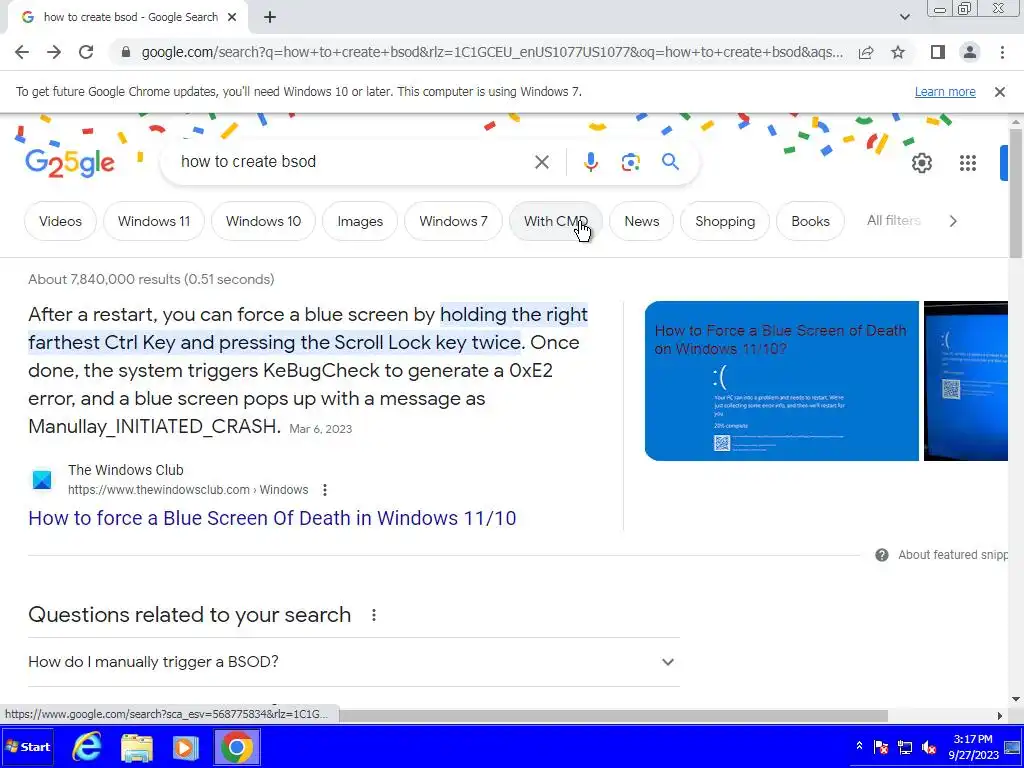Screen dimensions: 1024x768
Task: Open Windows Media Player from taskbar
Action: tap(186, 748)
